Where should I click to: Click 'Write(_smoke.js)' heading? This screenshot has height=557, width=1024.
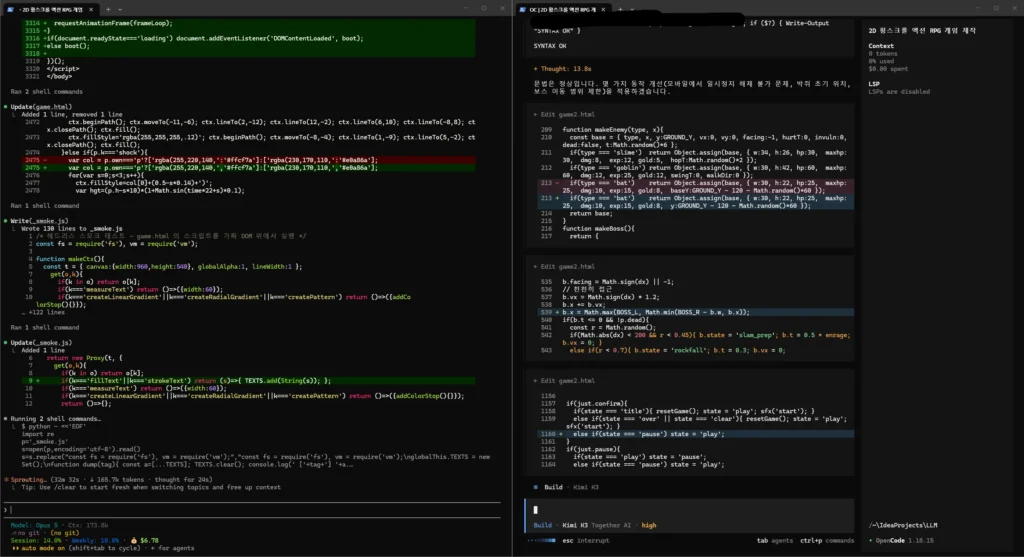click(x=39, y=221)
